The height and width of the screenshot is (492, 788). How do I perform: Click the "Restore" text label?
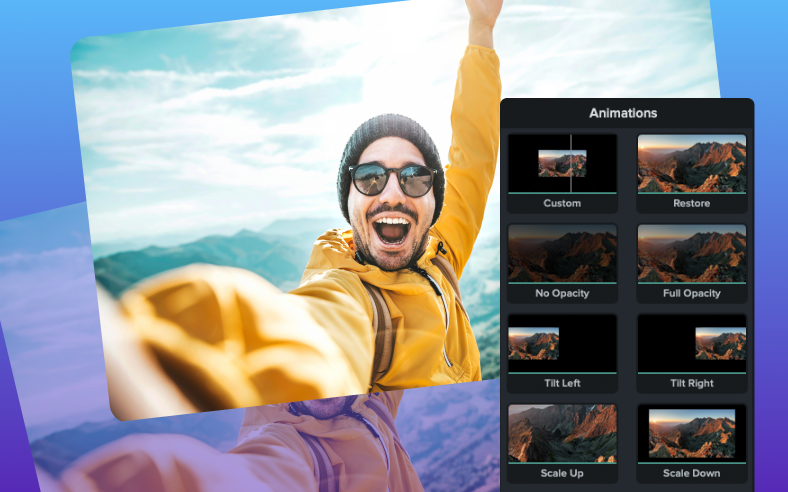coord(691,203)
